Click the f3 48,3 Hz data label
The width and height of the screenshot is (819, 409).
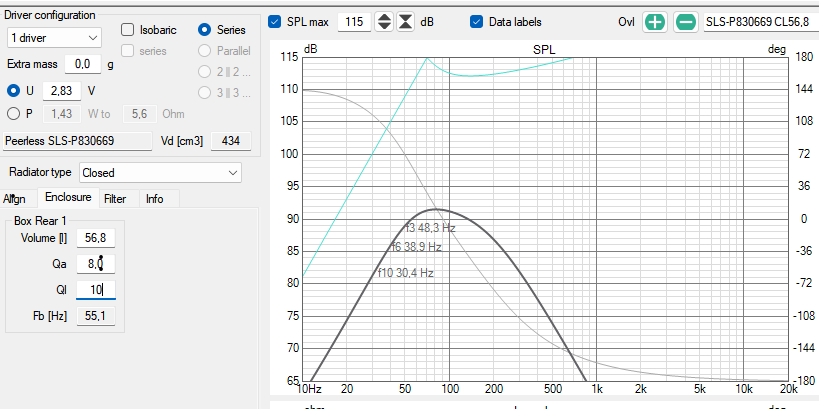click(430, 228)
